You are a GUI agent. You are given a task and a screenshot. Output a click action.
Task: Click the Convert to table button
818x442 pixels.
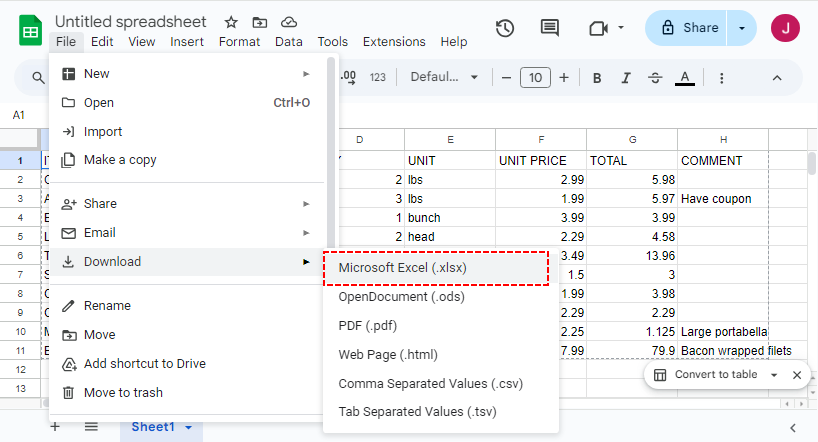[x=705, y=375]
